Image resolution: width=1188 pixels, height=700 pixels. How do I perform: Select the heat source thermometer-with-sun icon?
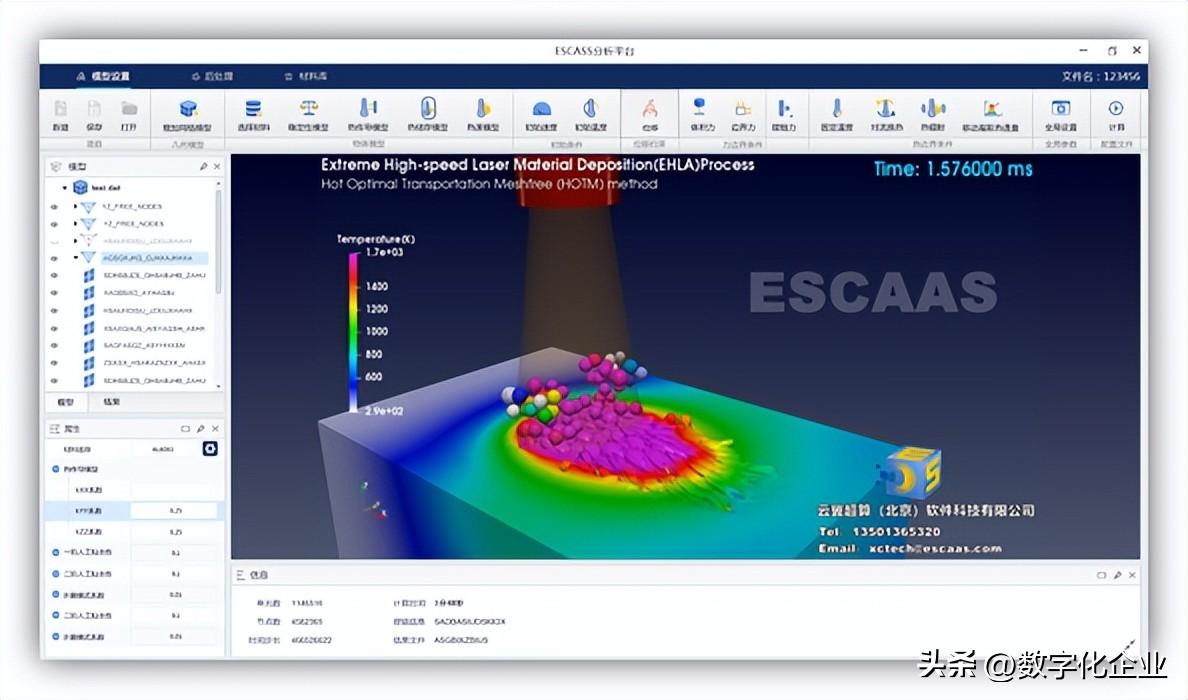click(x=483, y=109)
